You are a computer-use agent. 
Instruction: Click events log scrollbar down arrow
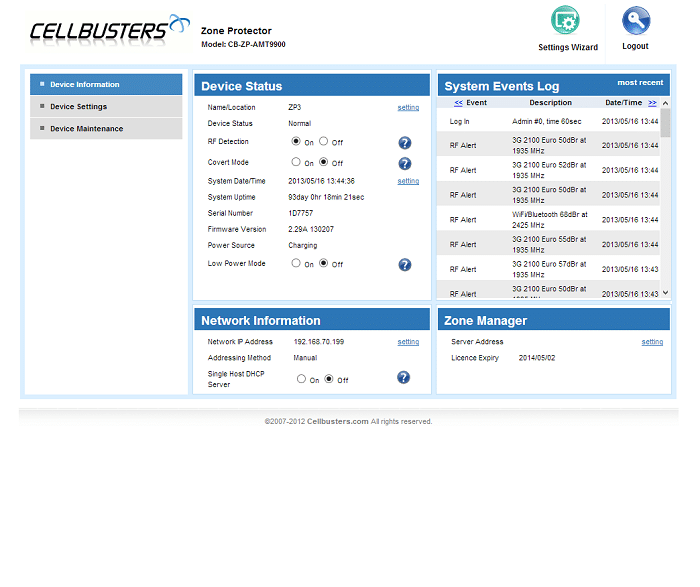pyautogui.click(x=665, y=293)
